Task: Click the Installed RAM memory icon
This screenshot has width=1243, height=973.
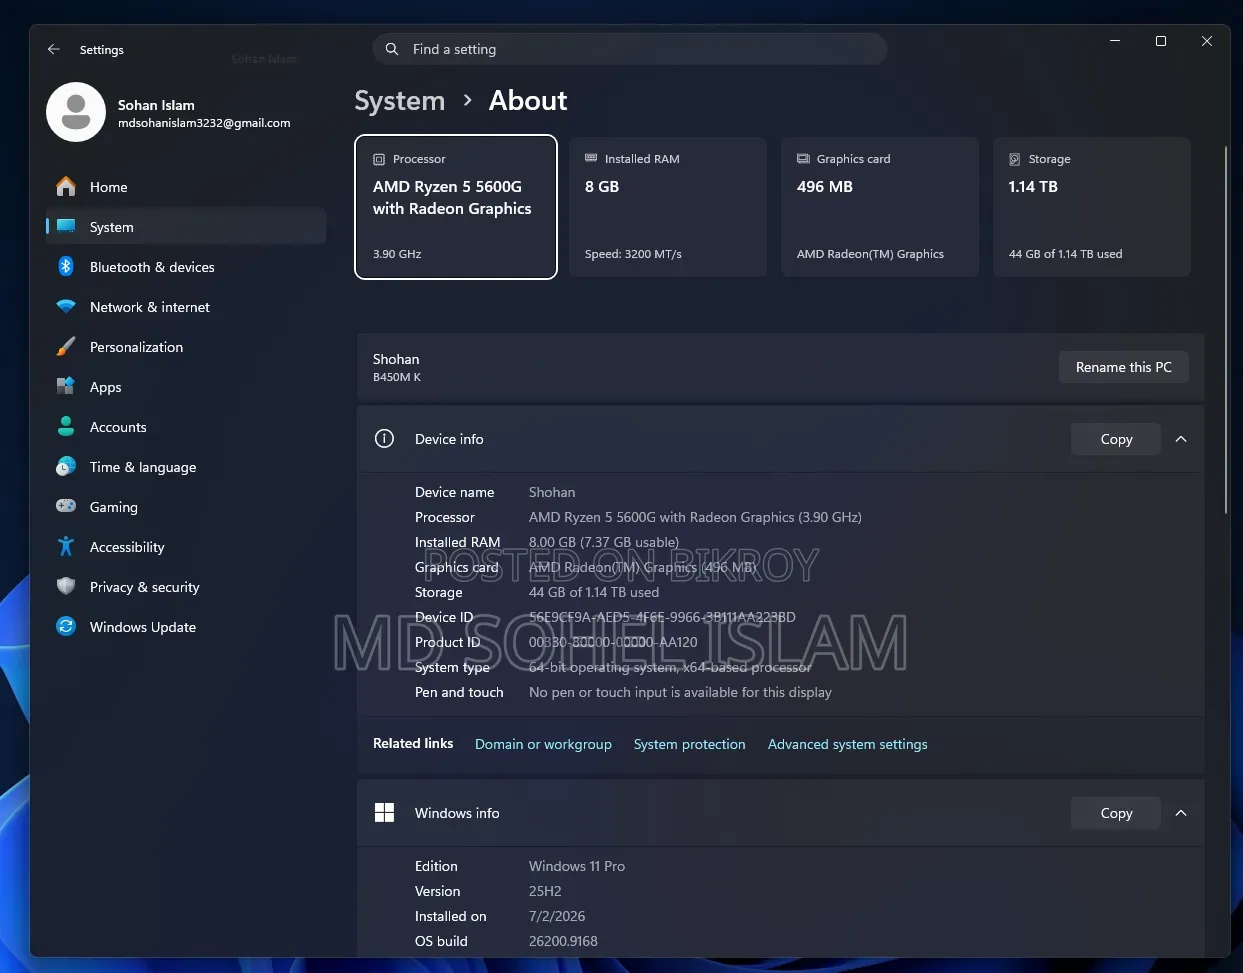Action: tap(591, 158)
